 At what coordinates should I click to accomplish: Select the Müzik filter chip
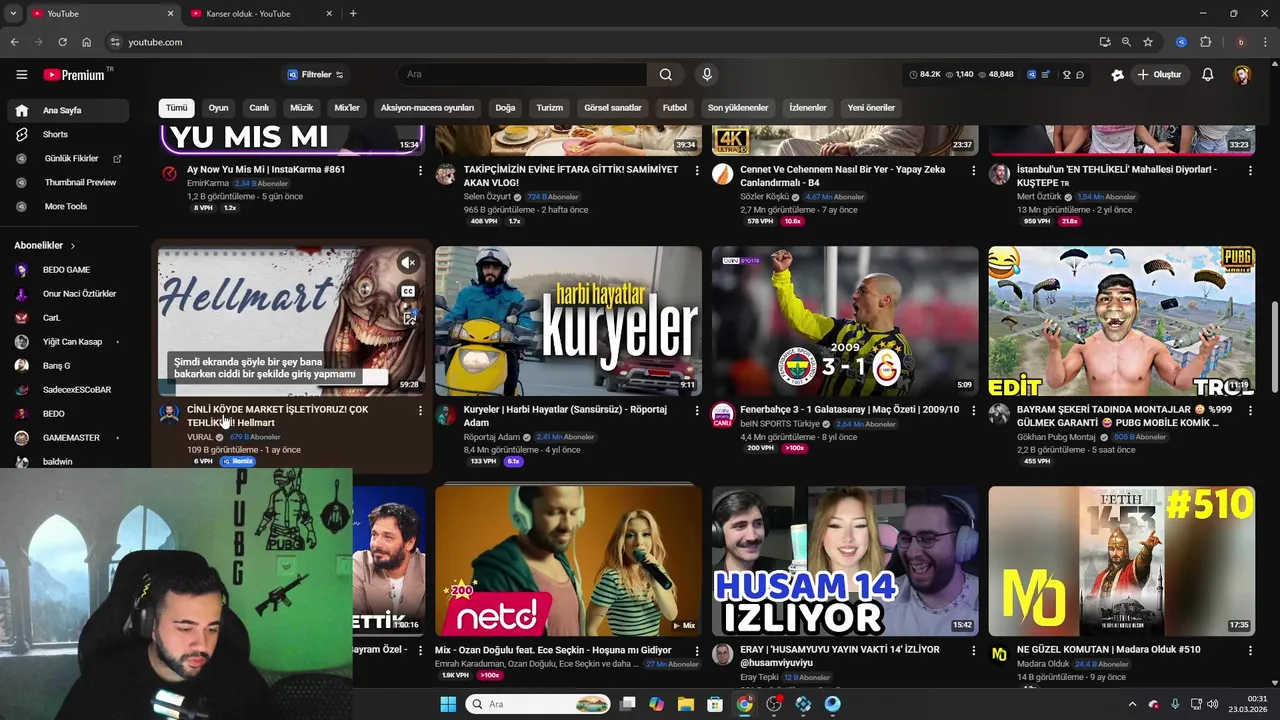coord(301,108)
